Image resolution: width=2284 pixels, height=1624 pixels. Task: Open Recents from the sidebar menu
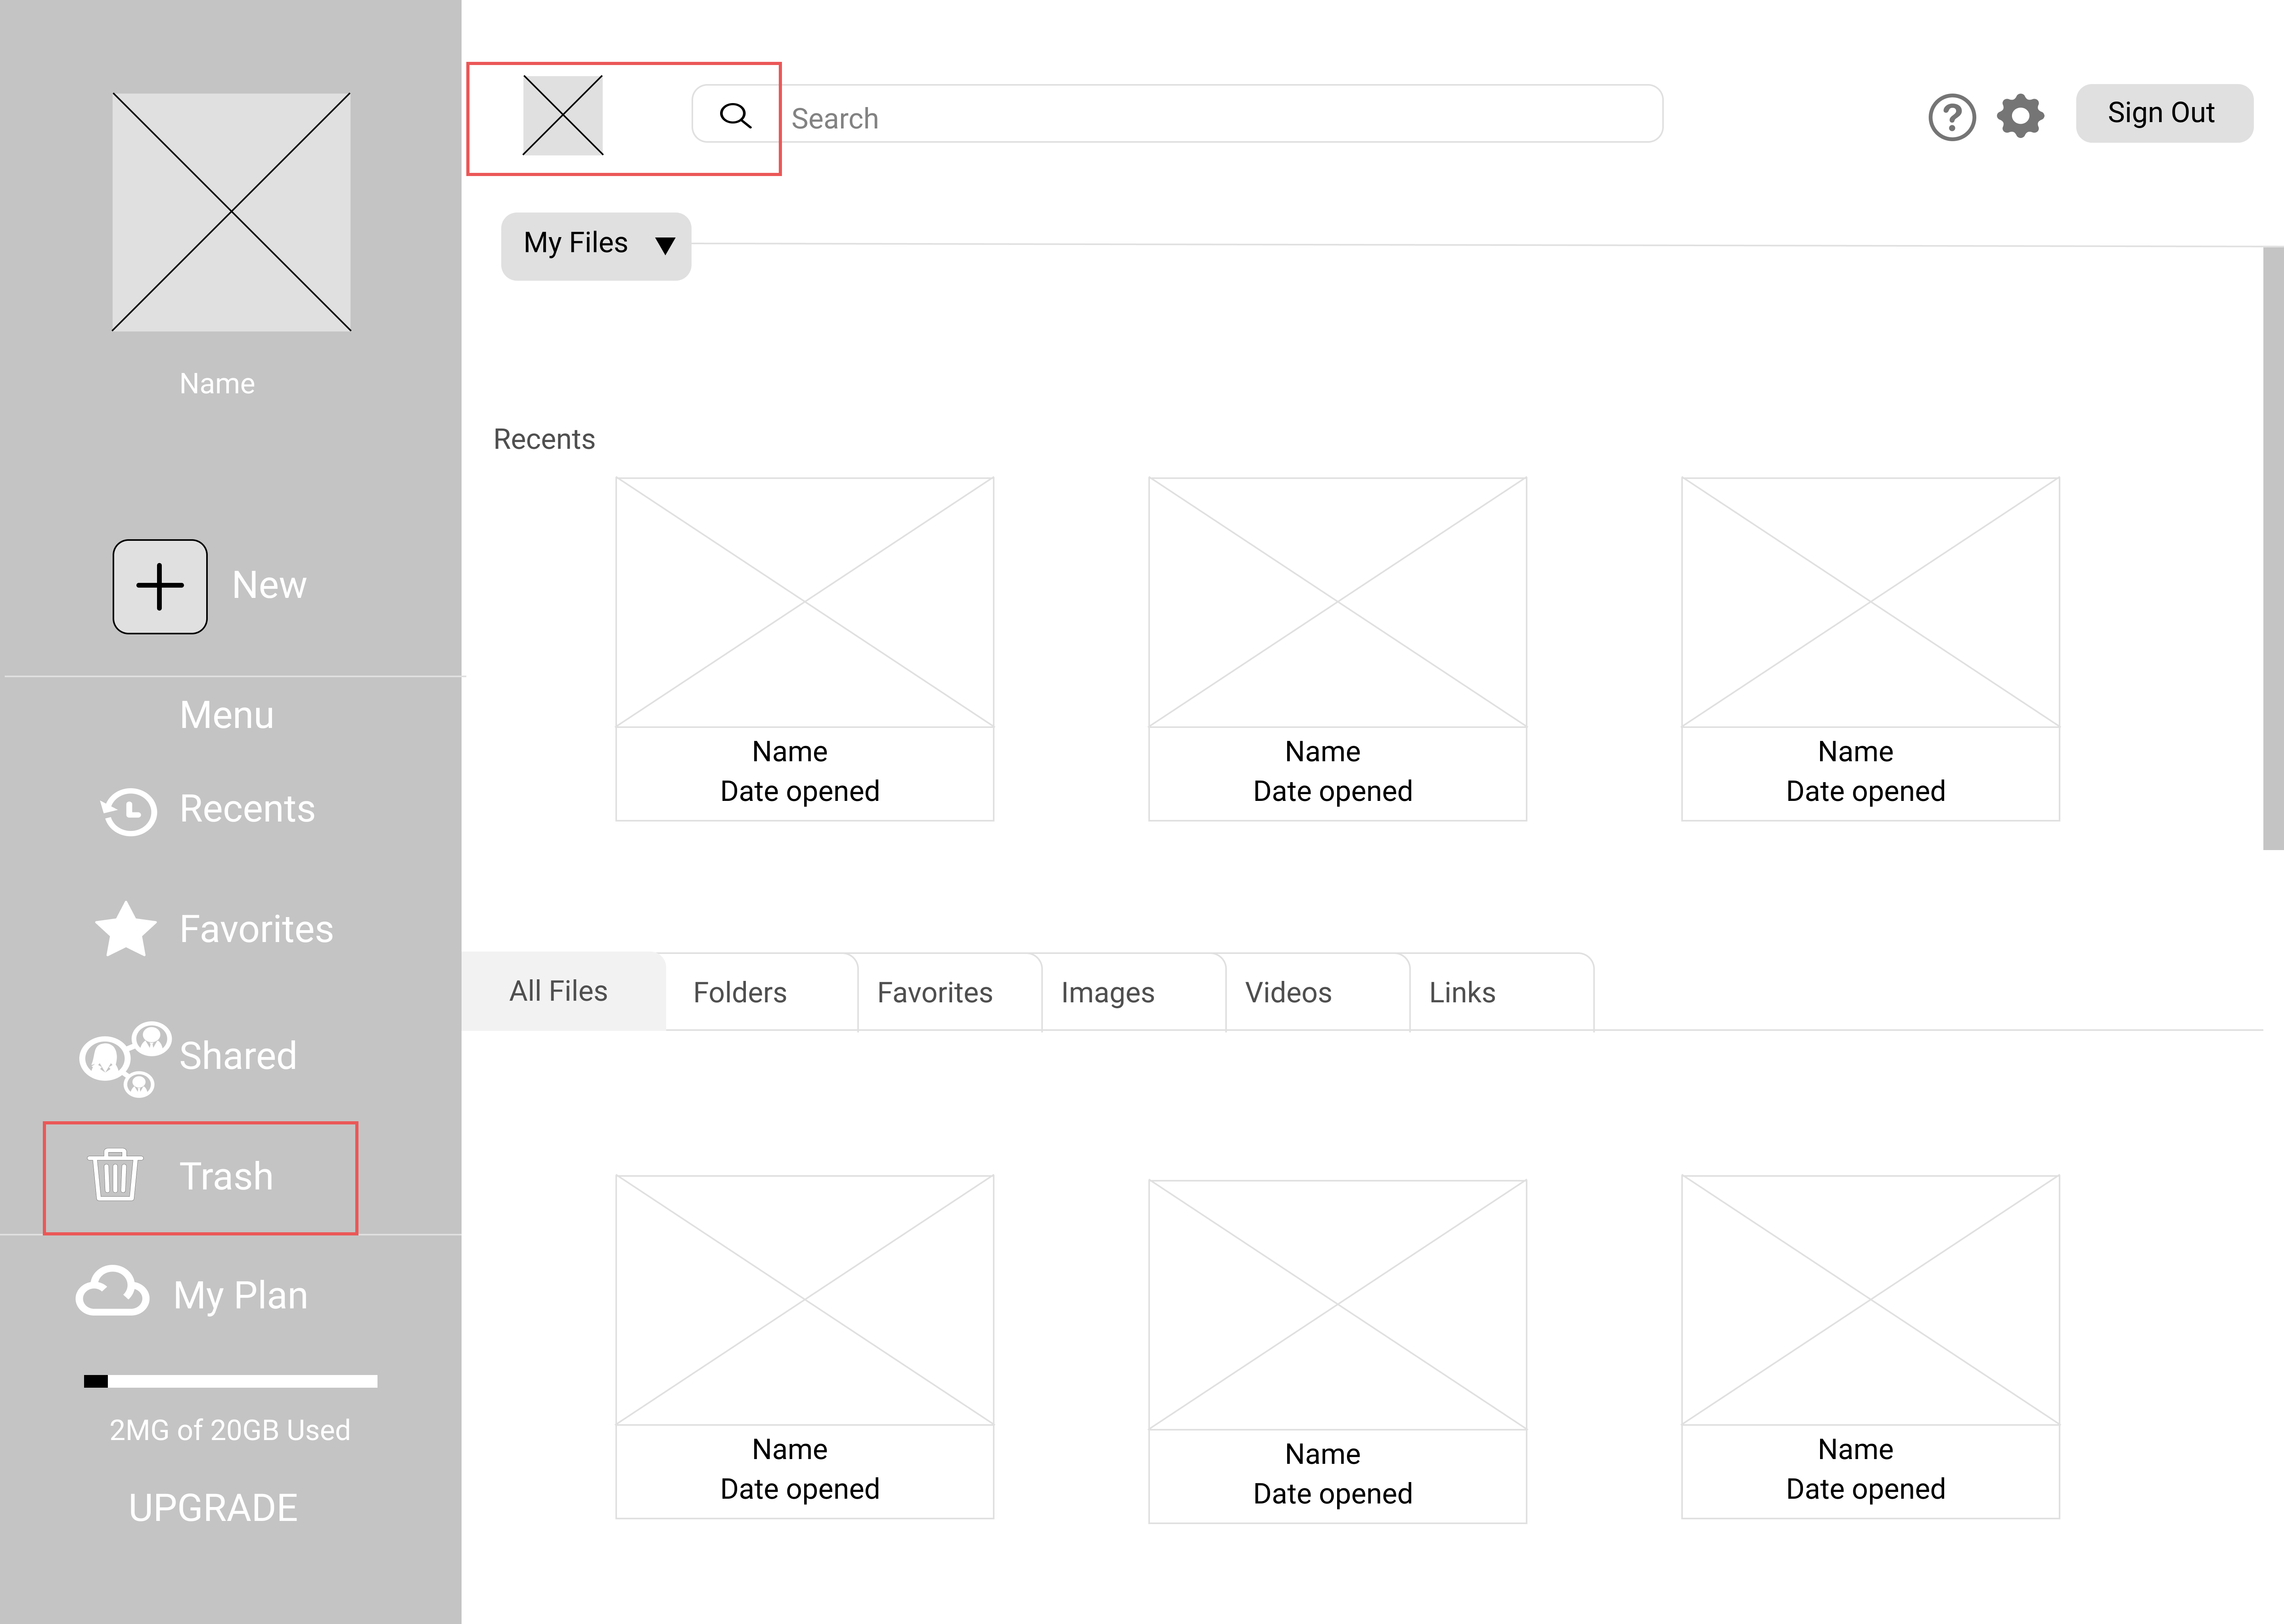[247, 809]
